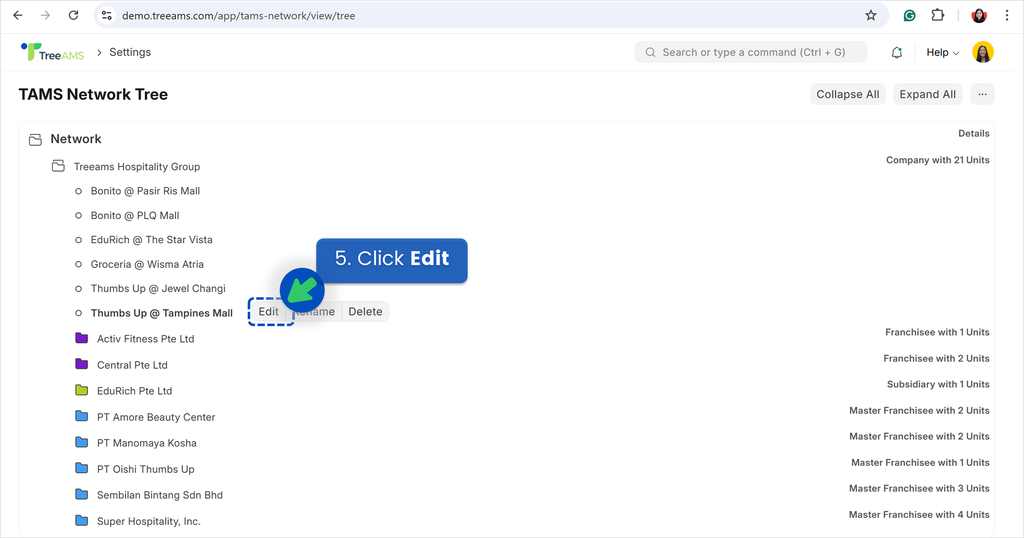Viewport: 1024px width, 538px height.
Task: Click the circle beside Bonito @ Pasir Ris Mall
Action: click(78, 191)
